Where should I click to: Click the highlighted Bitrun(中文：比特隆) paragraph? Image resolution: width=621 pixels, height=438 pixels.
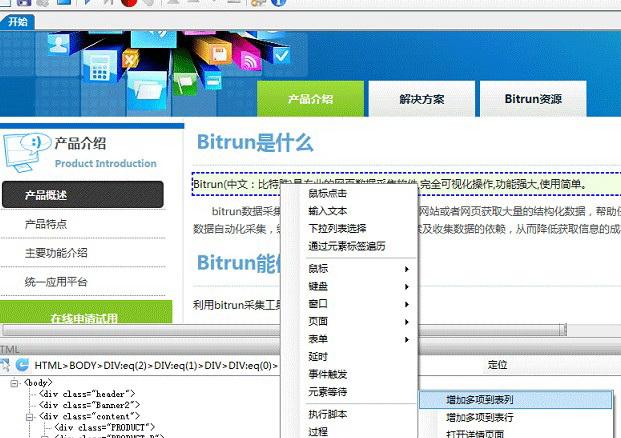tap(406, 184)
